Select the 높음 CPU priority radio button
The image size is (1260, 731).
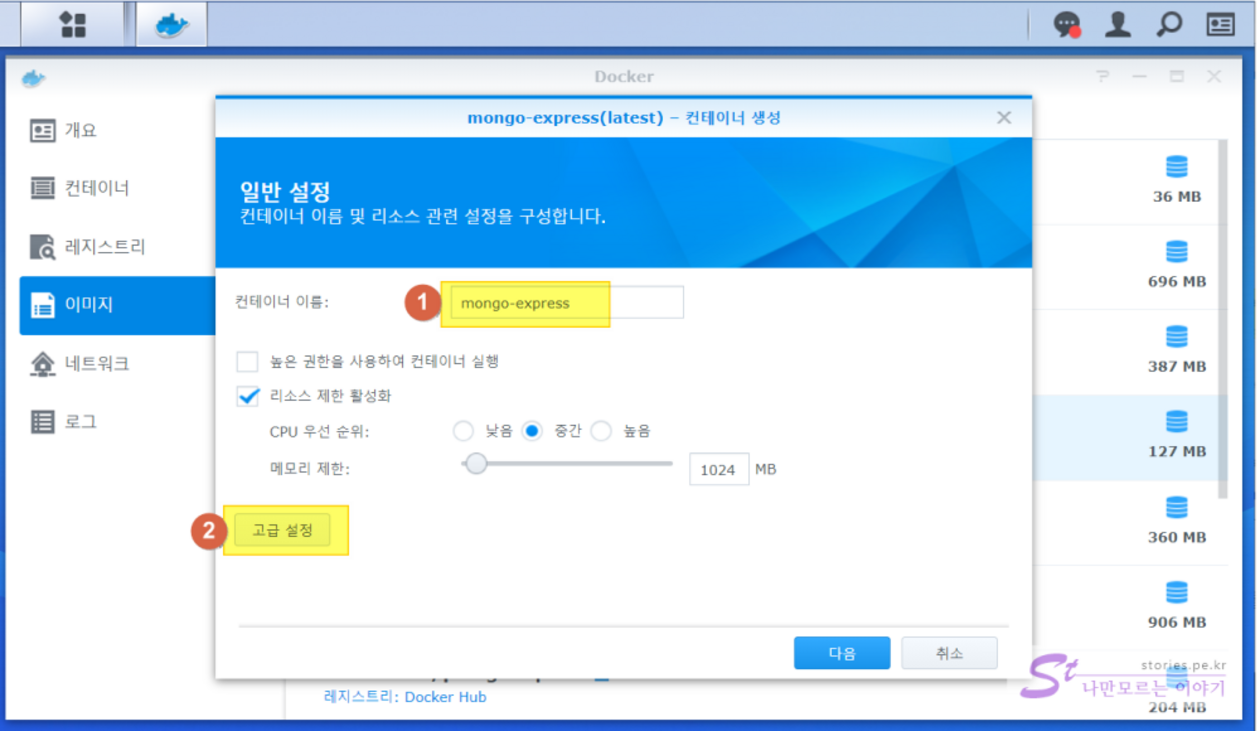(601, 431)
